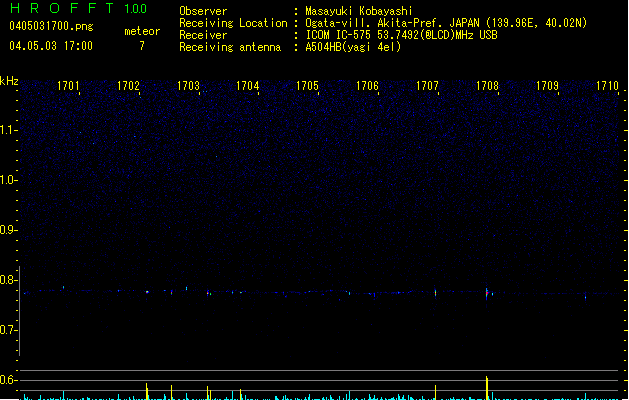Click the 1702 time marker
The width and height of the screenshot is (629, 400).
click(x=128, y=86)
